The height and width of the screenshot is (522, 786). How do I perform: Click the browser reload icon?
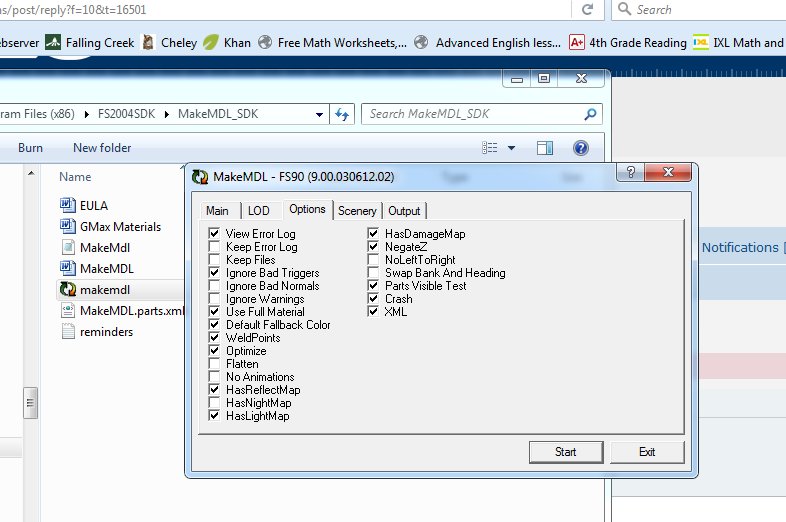[587, 9]
